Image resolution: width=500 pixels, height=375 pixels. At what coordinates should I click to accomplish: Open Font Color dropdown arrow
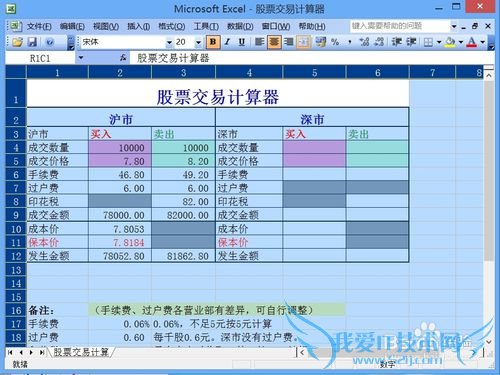point(482,42)
